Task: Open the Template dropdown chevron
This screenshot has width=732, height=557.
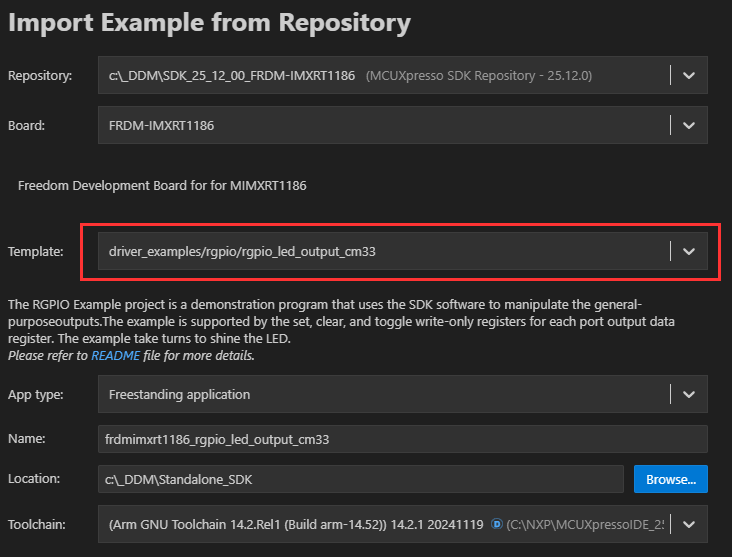Action: [689, 251]
